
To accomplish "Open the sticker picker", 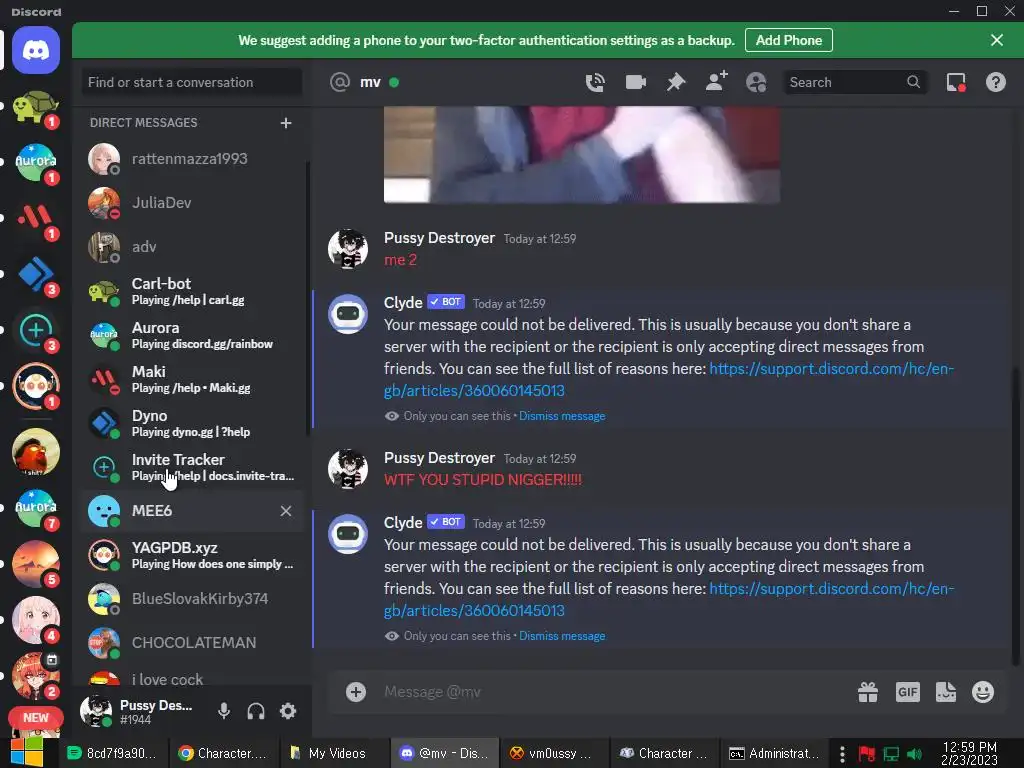I will (946, 692).
